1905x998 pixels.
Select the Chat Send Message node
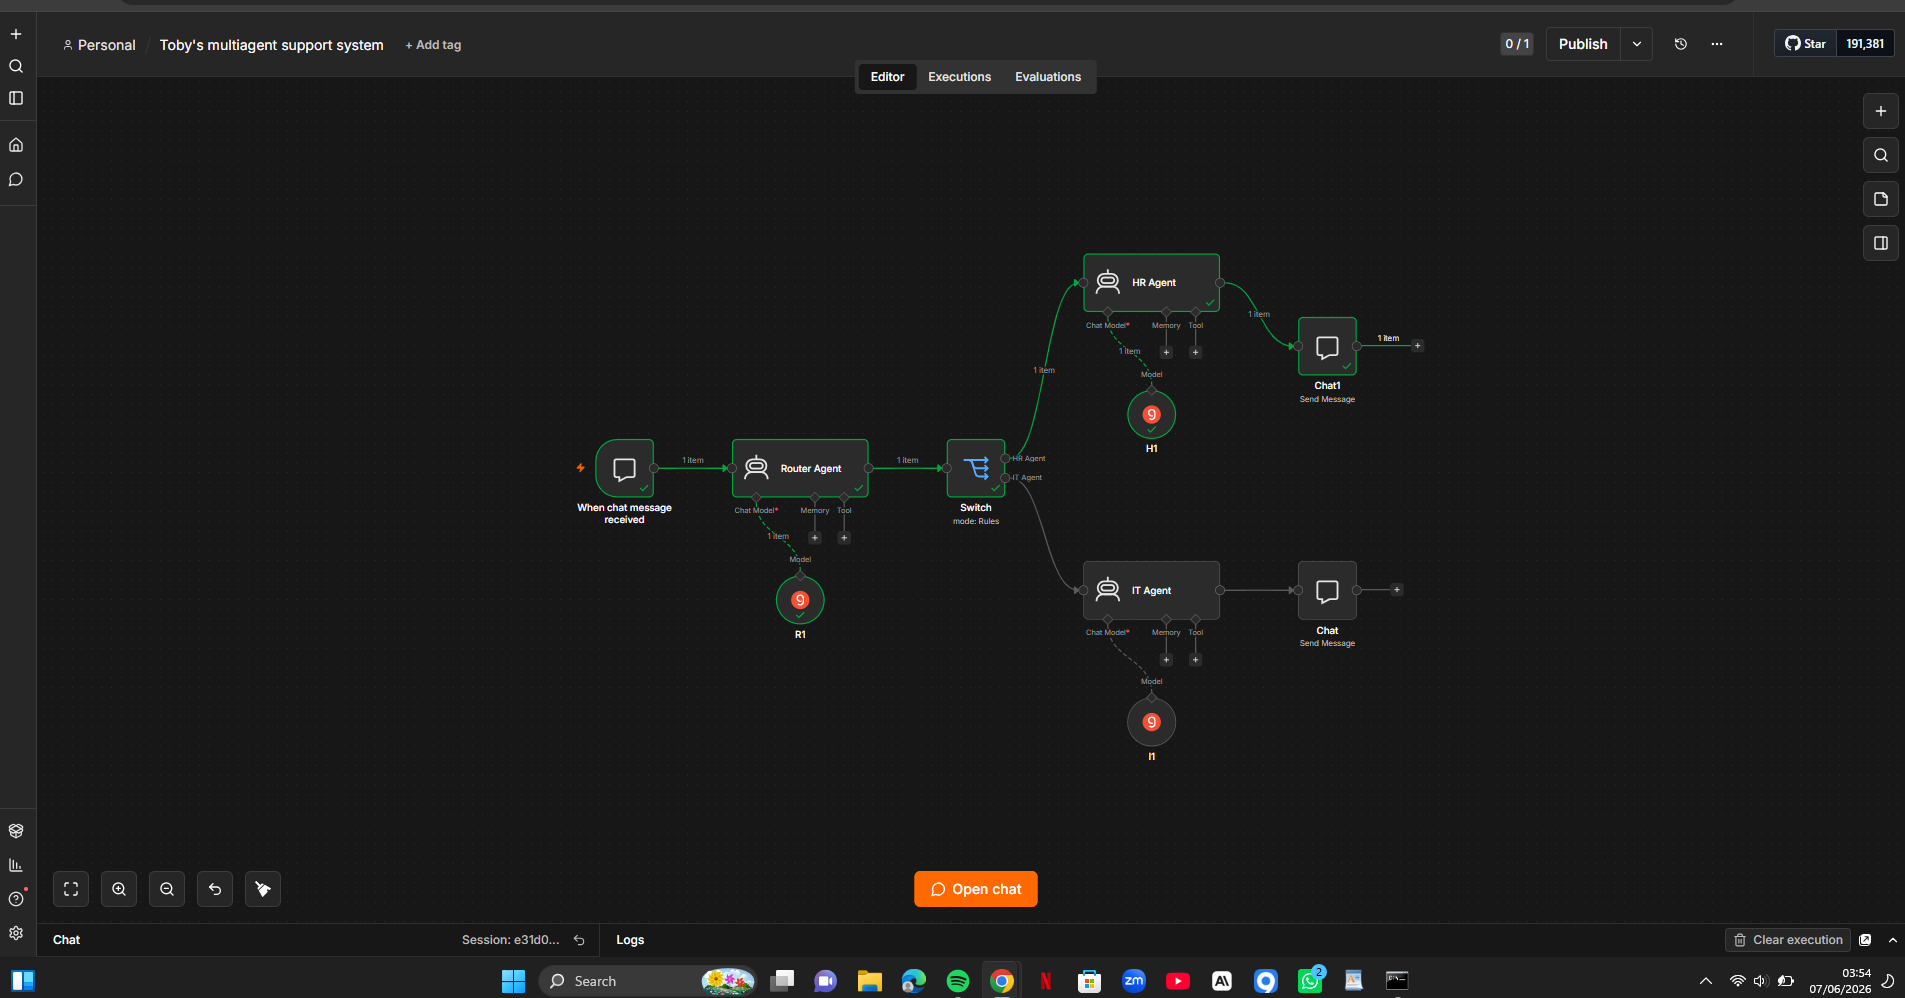(x=1327, y=590)
